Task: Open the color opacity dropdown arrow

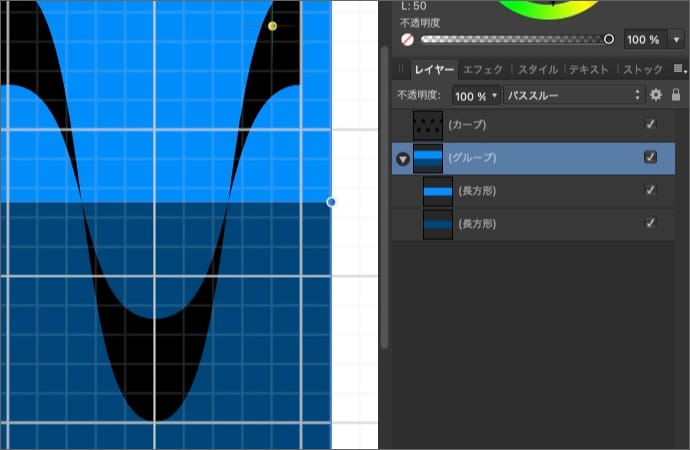Action: coord(677,40)
